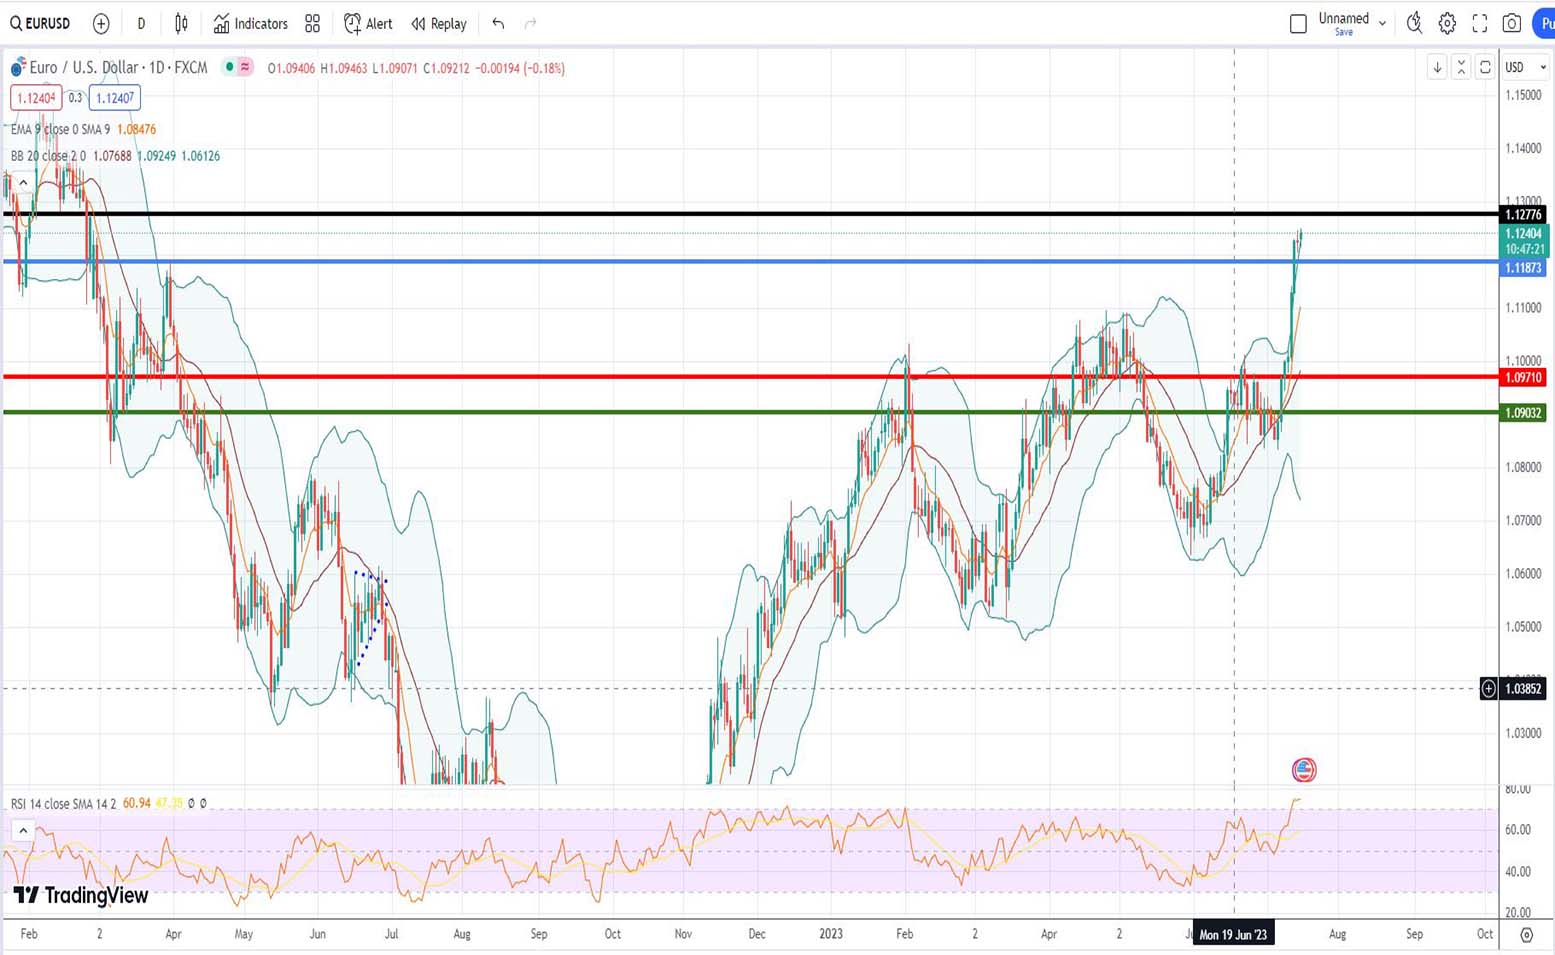Collapse the indicator legend chevron
The height and width of the screenshot is (955, 1555).
[x=23, y=183]
